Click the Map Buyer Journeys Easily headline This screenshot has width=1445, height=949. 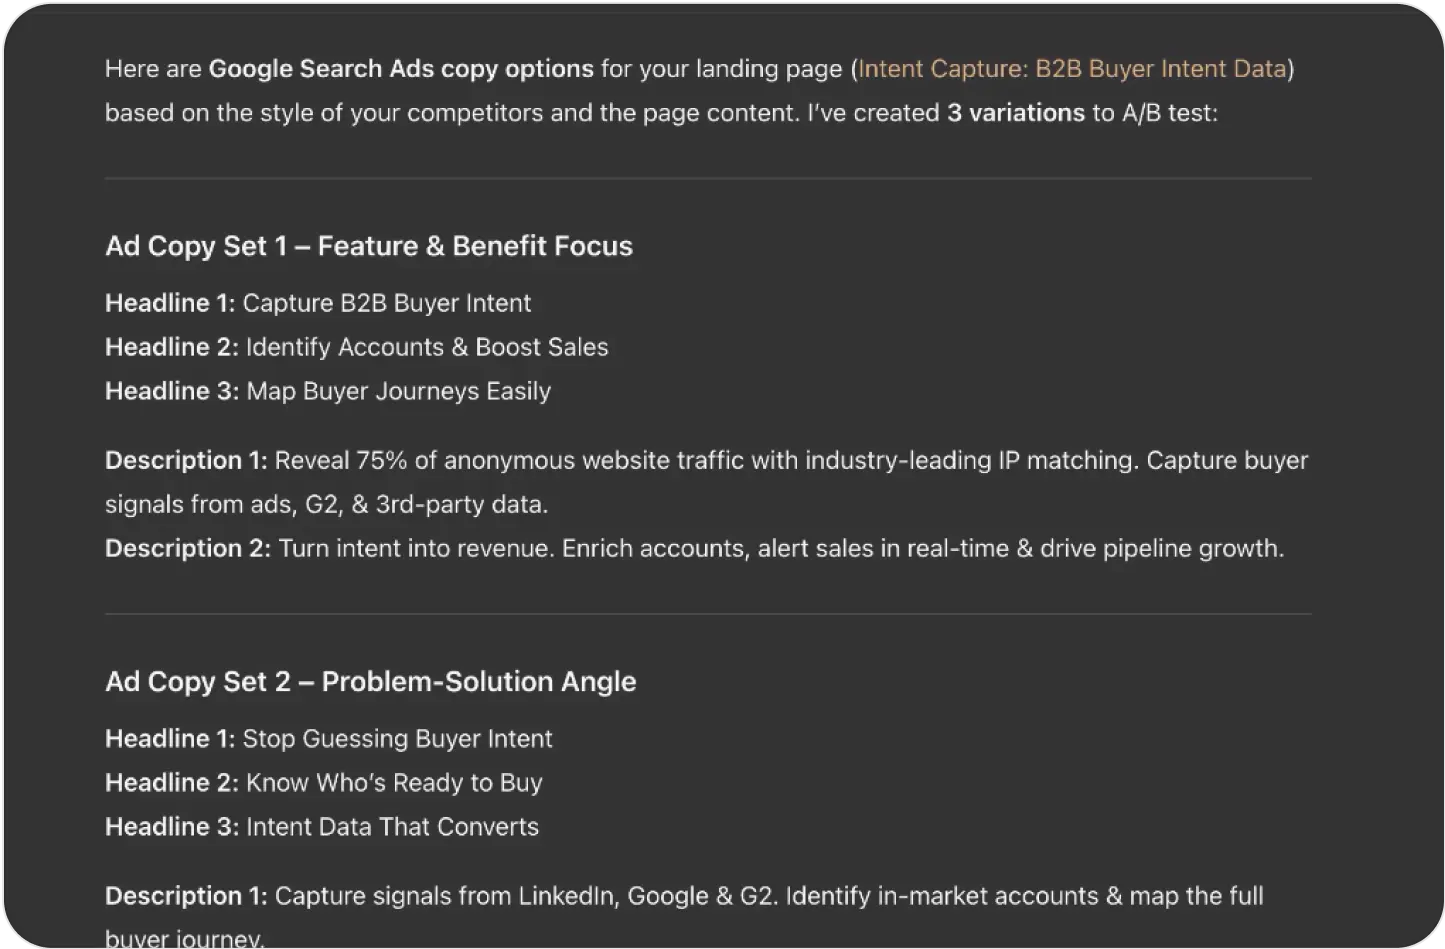[398, 391]
